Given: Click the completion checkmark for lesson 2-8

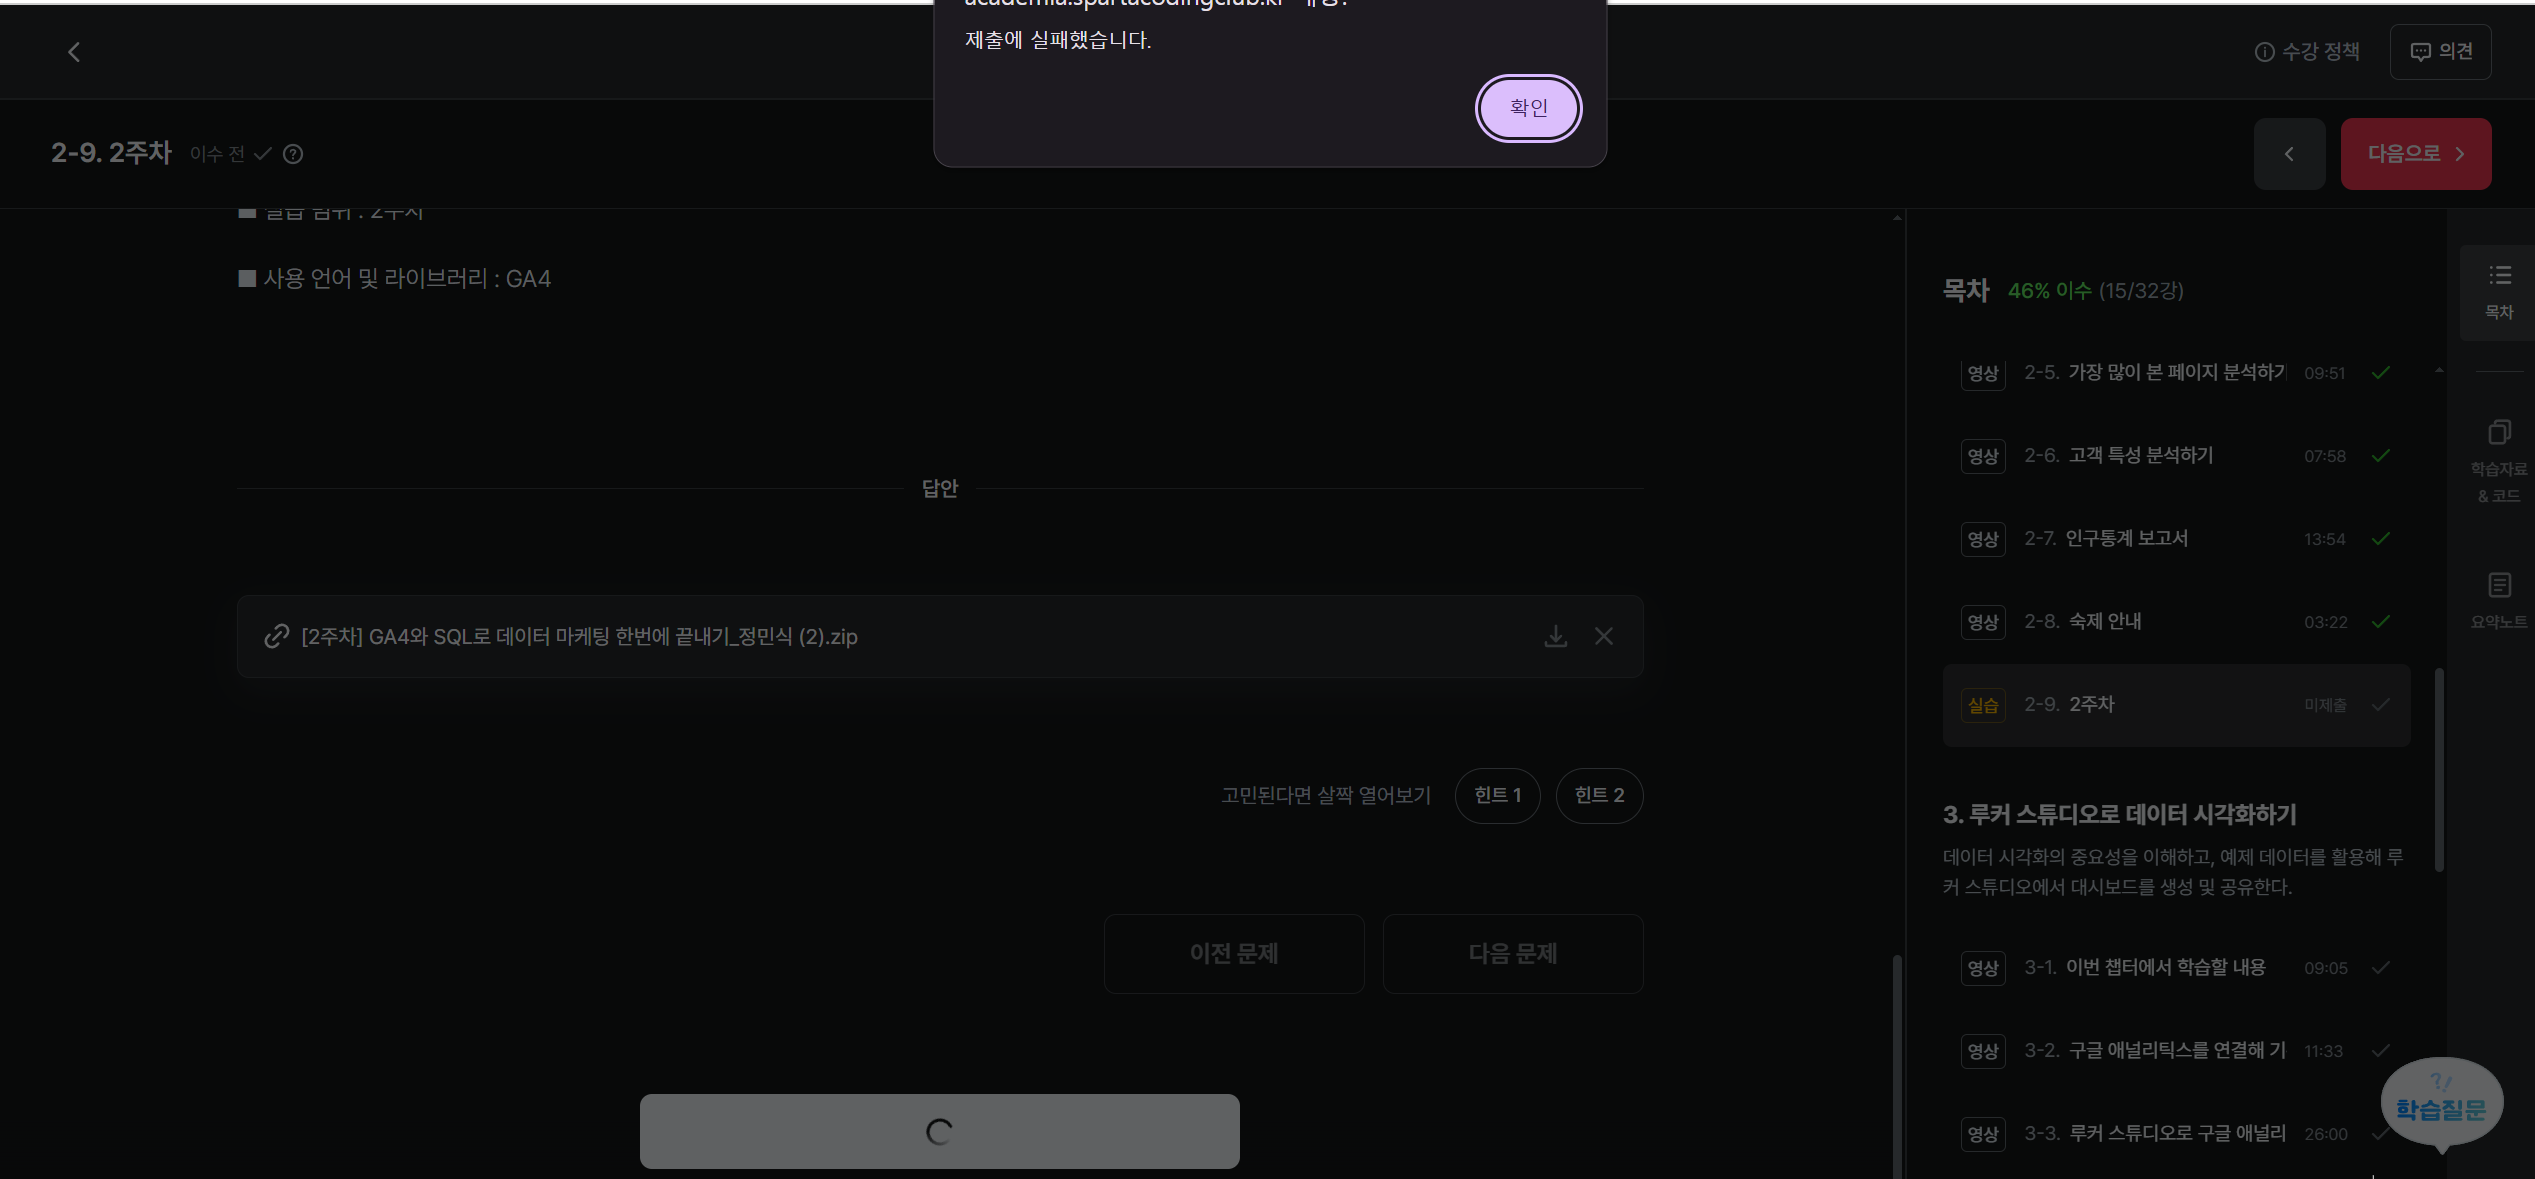Looking at the screenshot, I should 2381,622.
